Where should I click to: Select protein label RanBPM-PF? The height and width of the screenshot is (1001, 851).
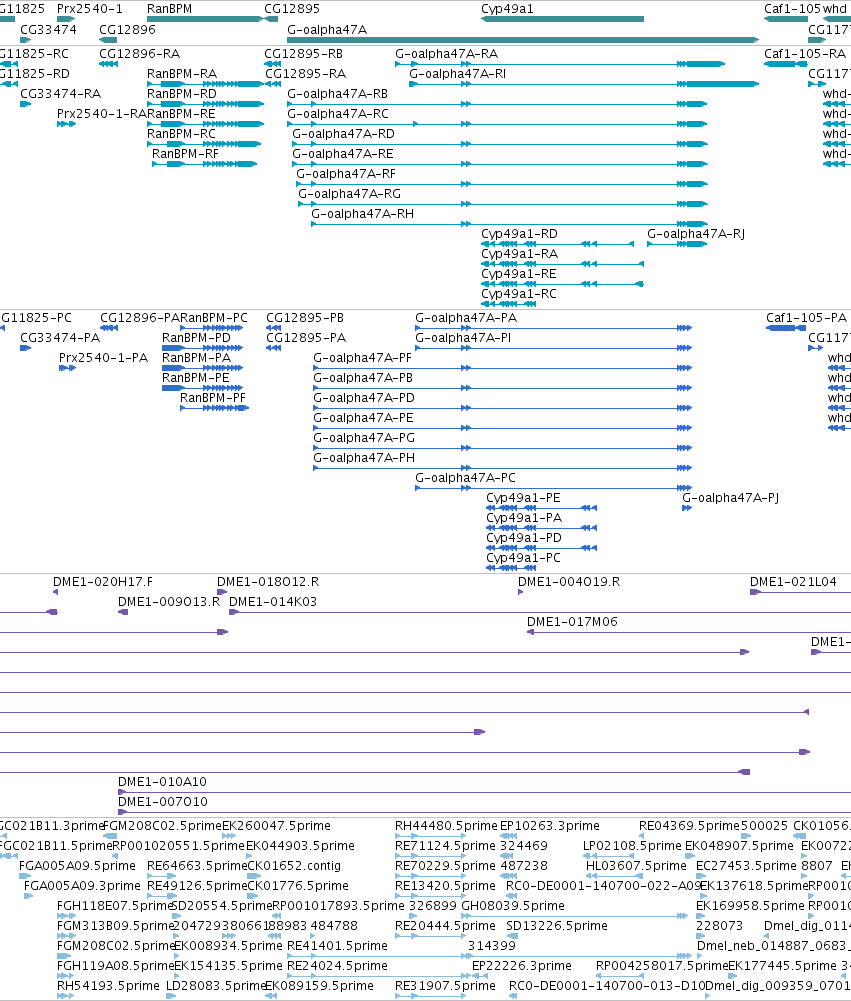pos(213,398)
